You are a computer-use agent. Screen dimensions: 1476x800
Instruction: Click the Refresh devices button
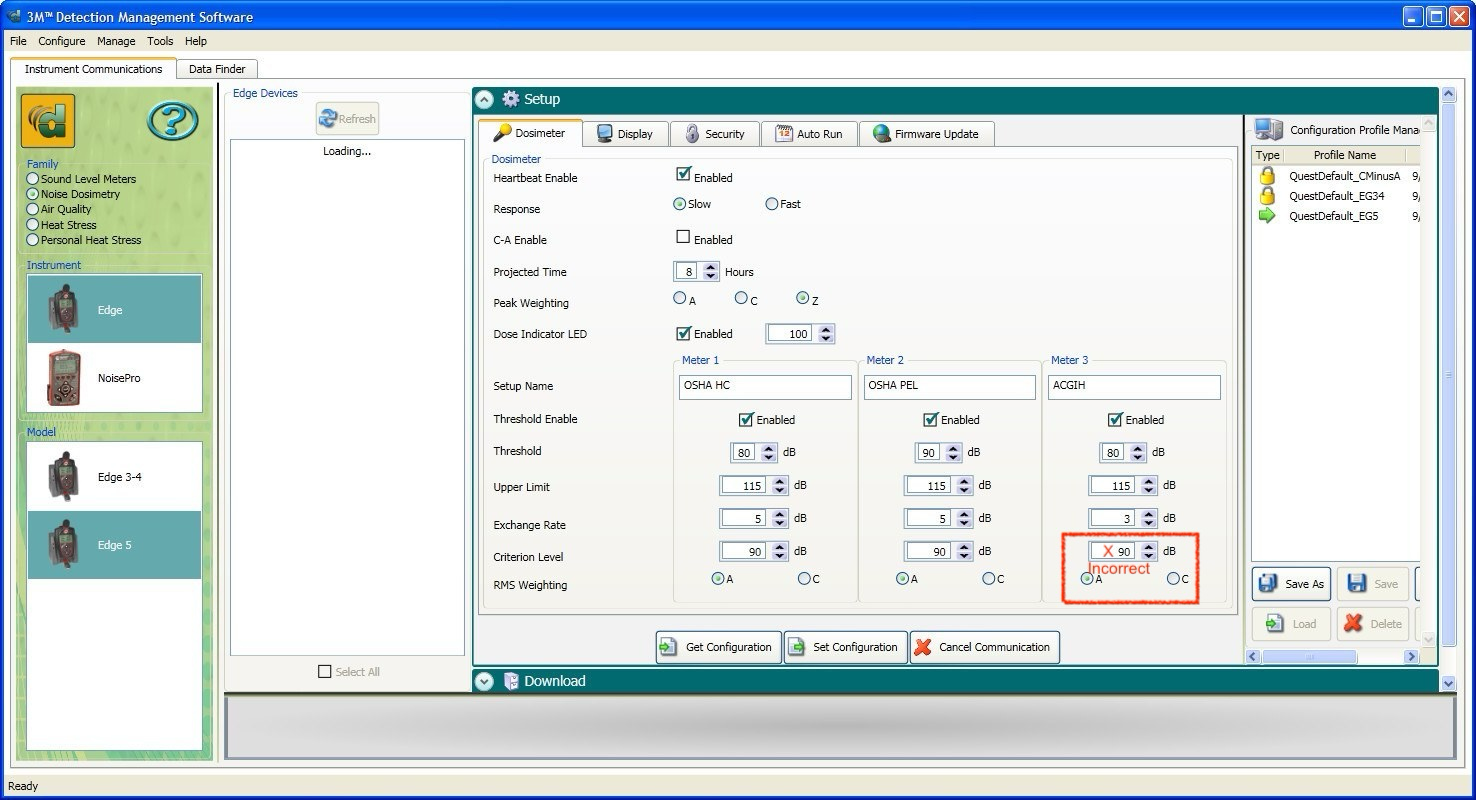[347, 118]
